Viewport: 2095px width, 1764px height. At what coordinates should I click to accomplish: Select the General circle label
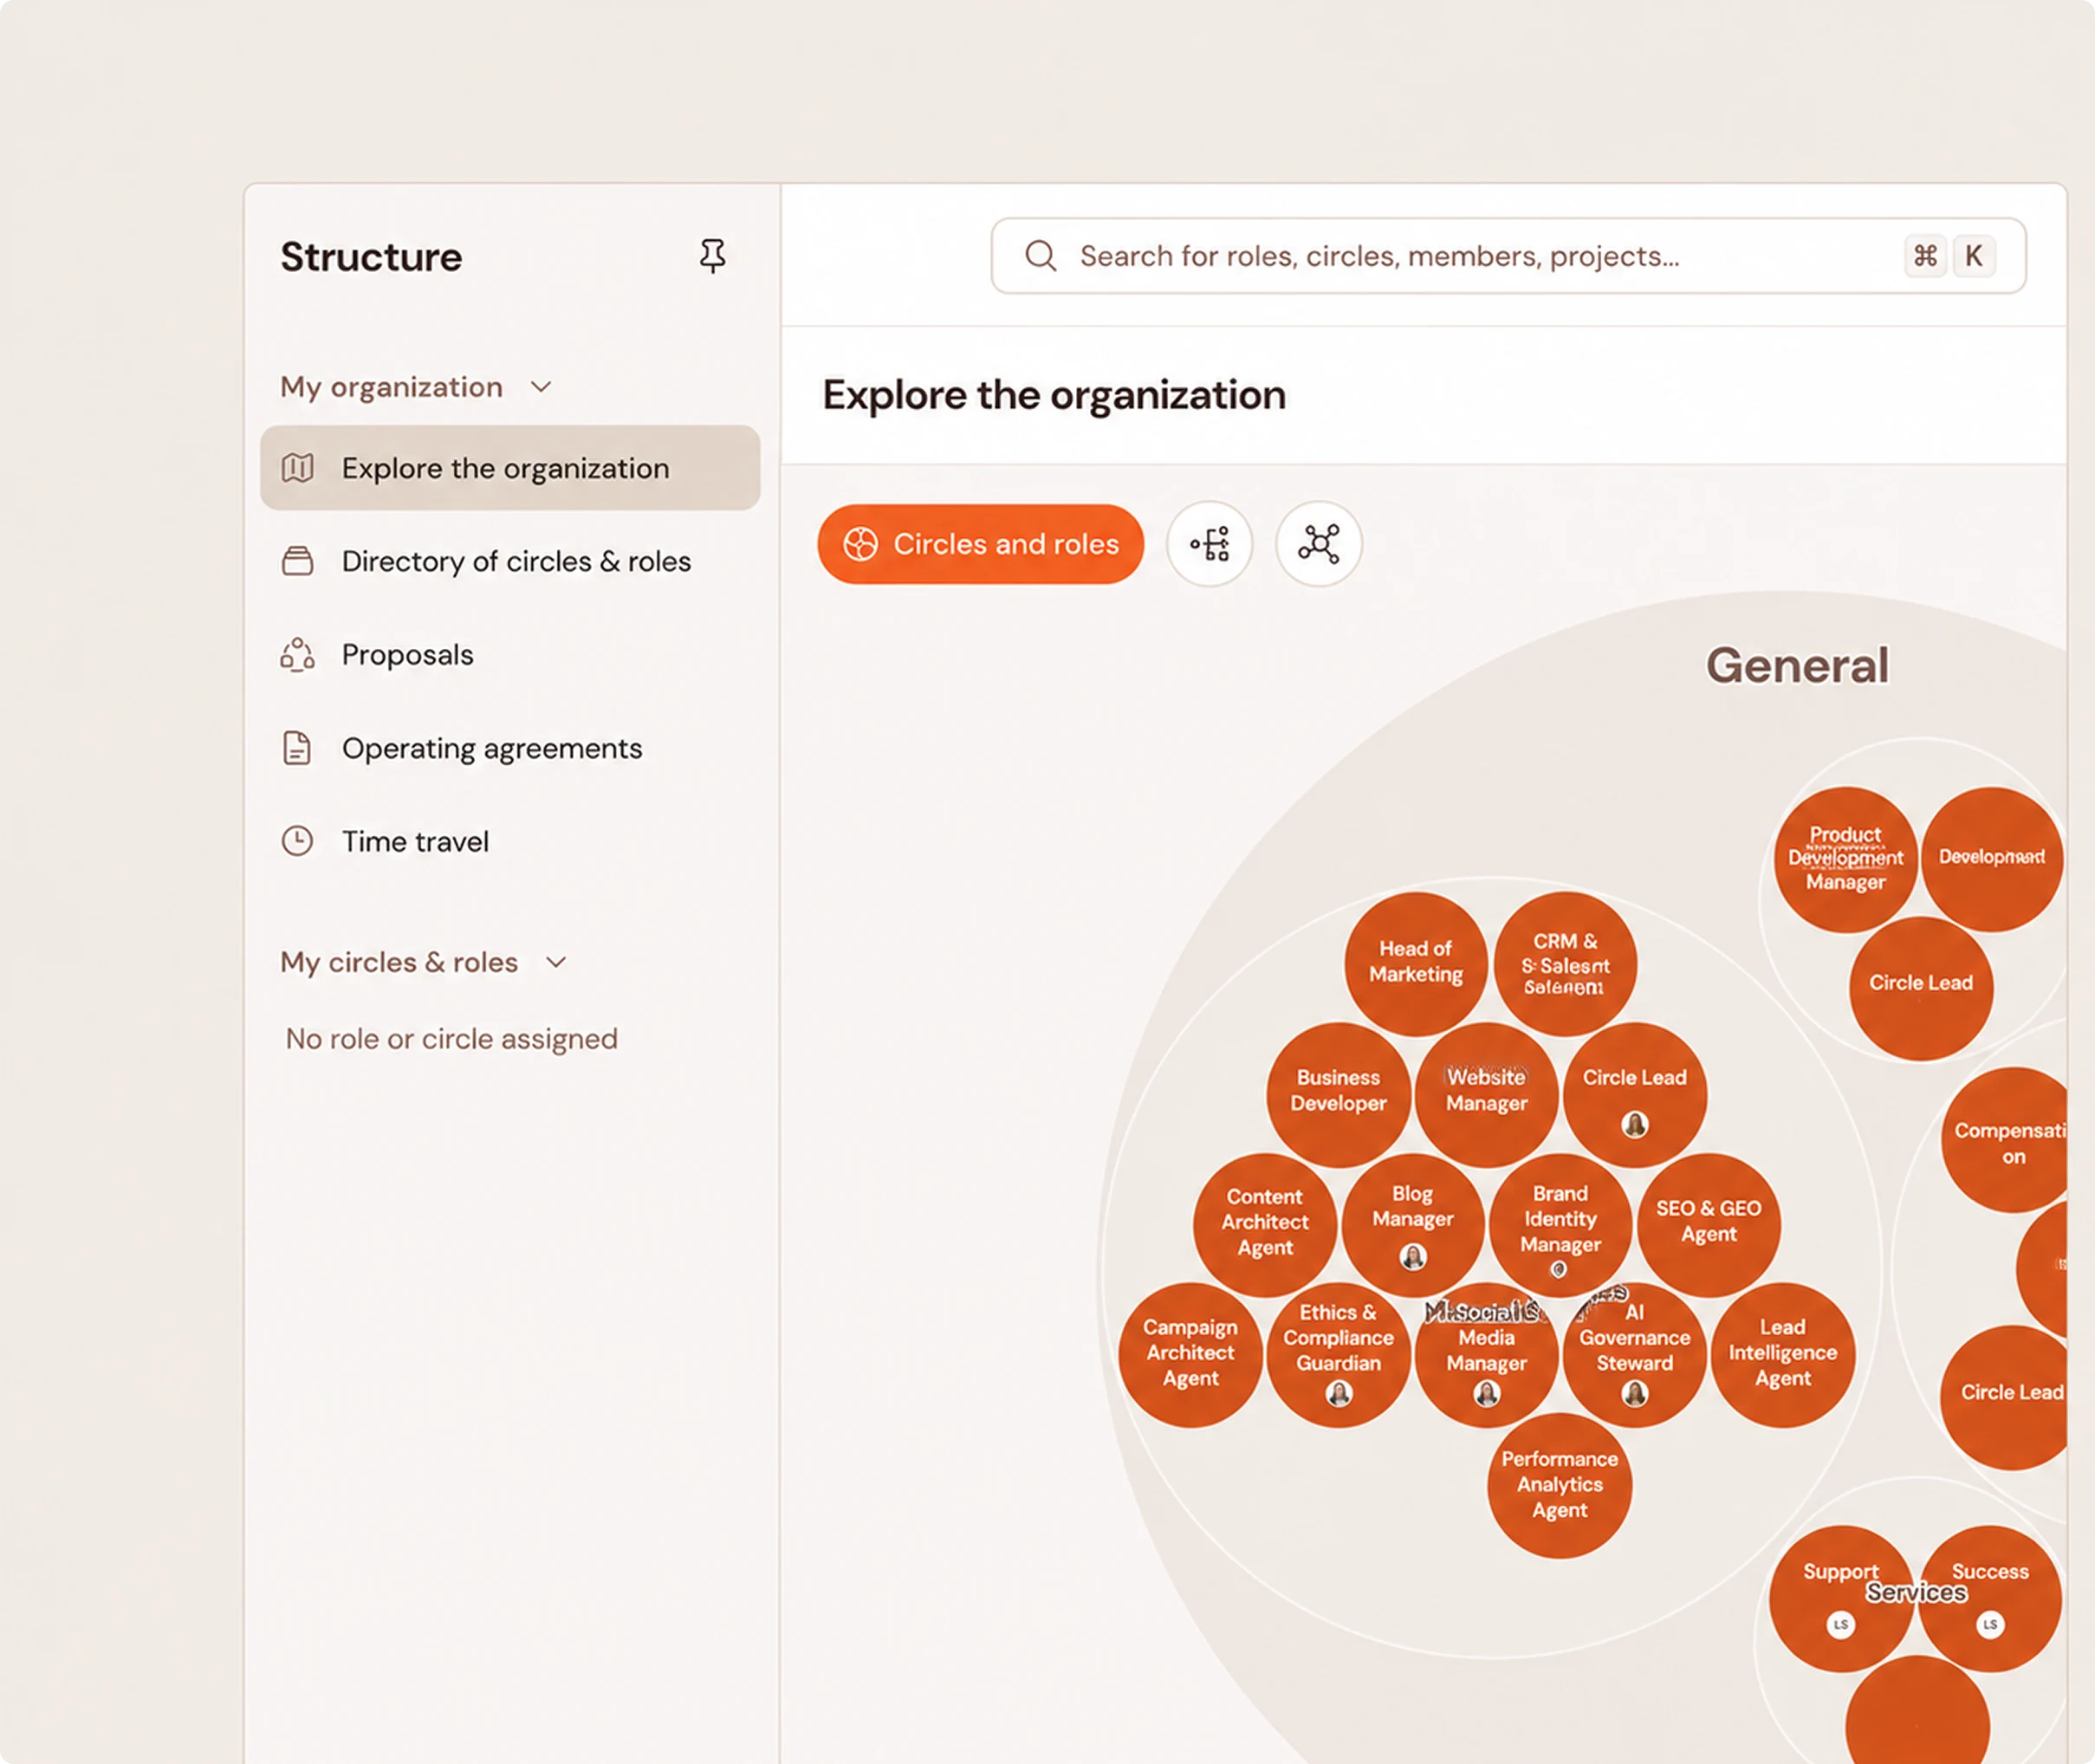(1797, 666)
